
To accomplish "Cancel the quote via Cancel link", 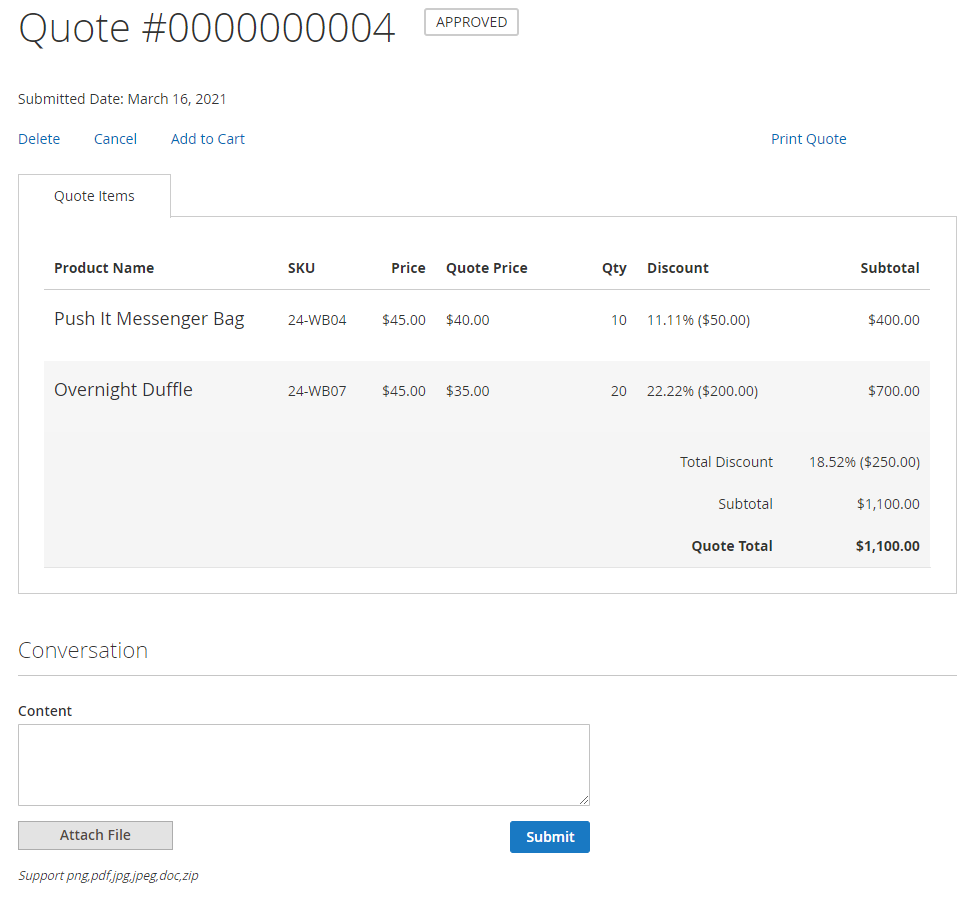I will 115,139.
